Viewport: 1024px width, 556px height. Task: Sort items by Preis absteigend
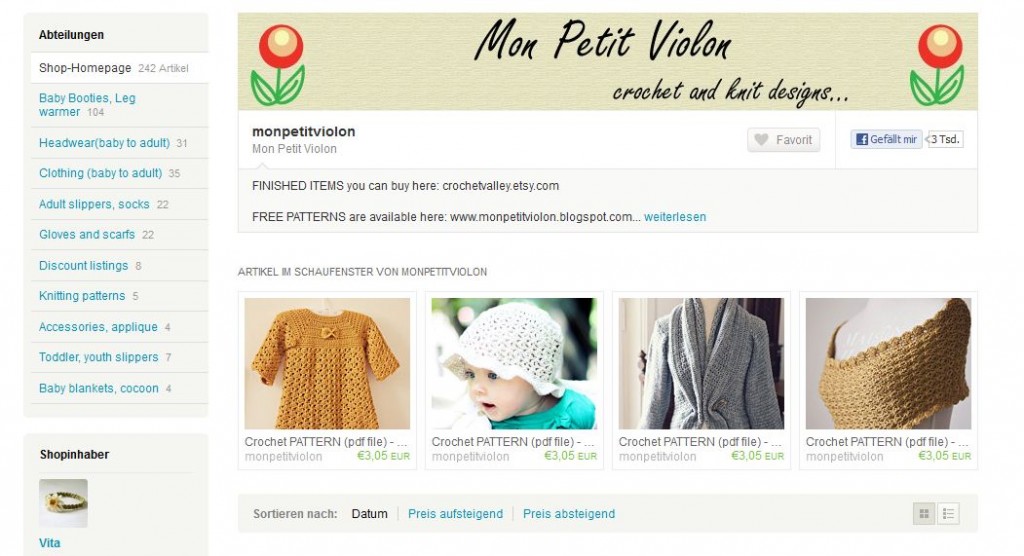pyautogui.click(x=569, y=514)
